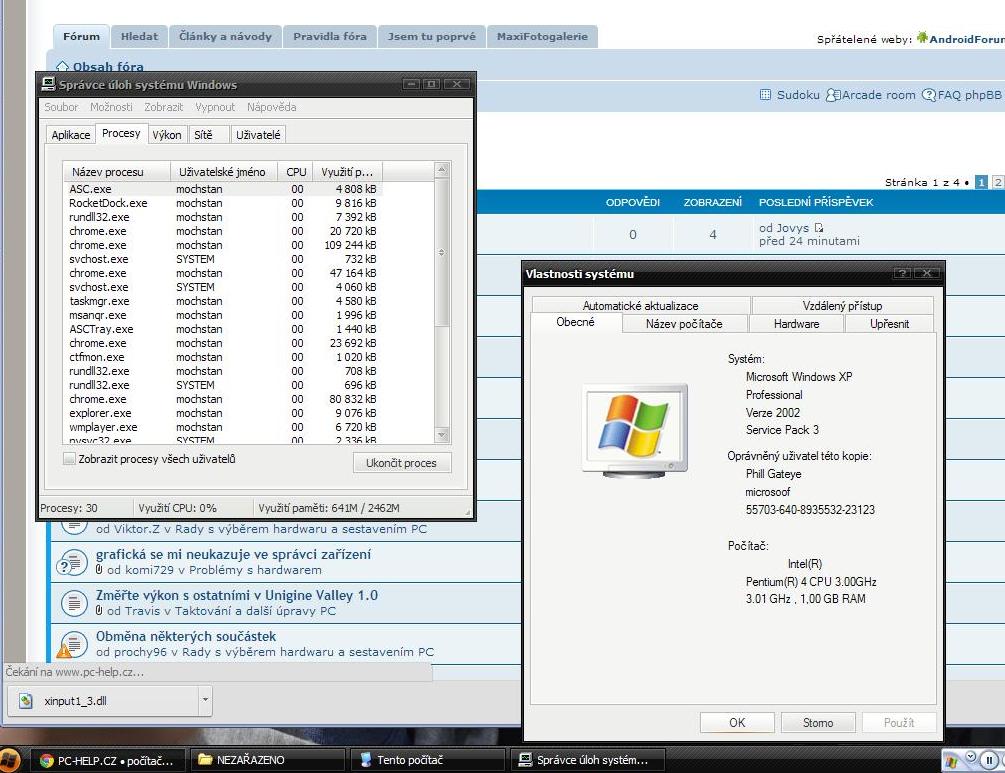Open the Soubor menu in Task Manager
Screen dimensions: 1005x773
click(x=61, y=107)
